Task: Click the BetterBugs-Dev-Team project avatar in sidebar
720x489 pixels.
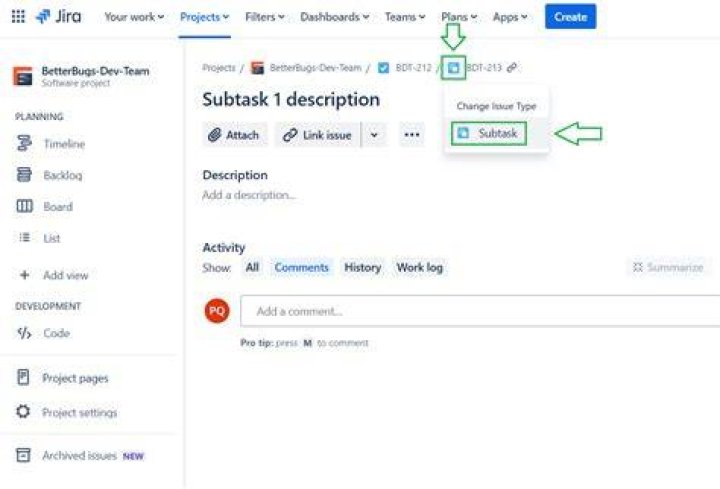Action: point(23,76)
